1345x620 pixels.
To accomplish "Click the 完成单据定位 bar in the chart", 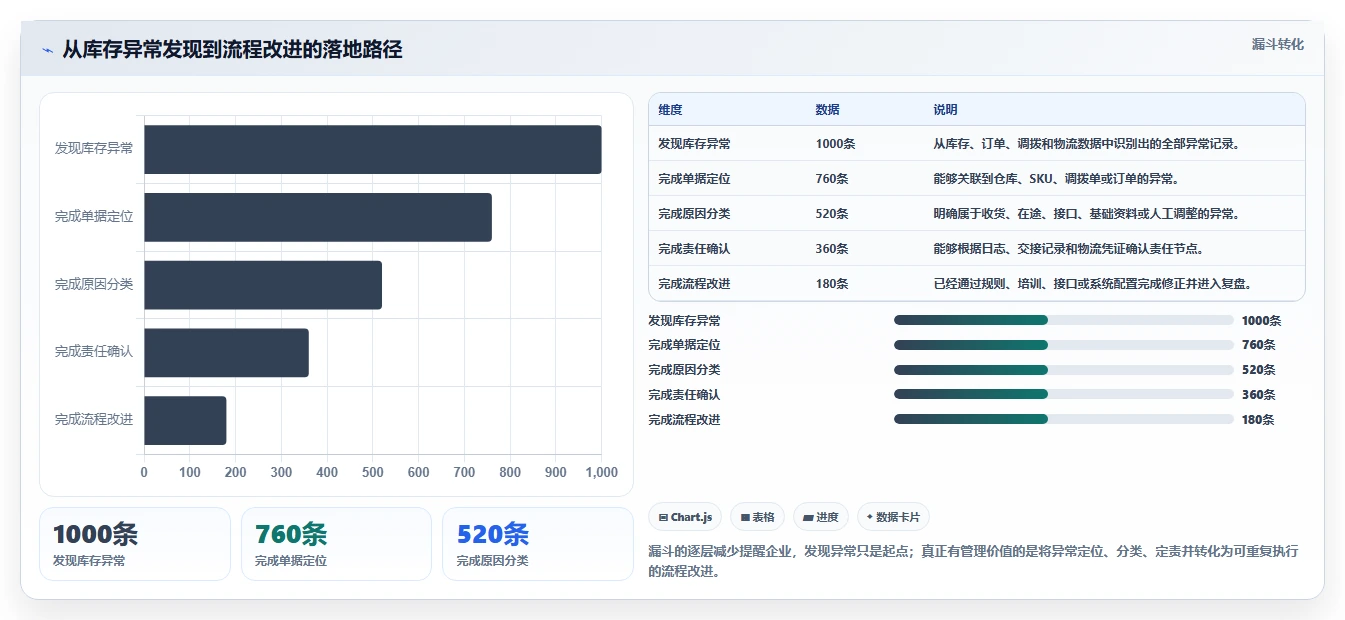I will tap(318, 217).
